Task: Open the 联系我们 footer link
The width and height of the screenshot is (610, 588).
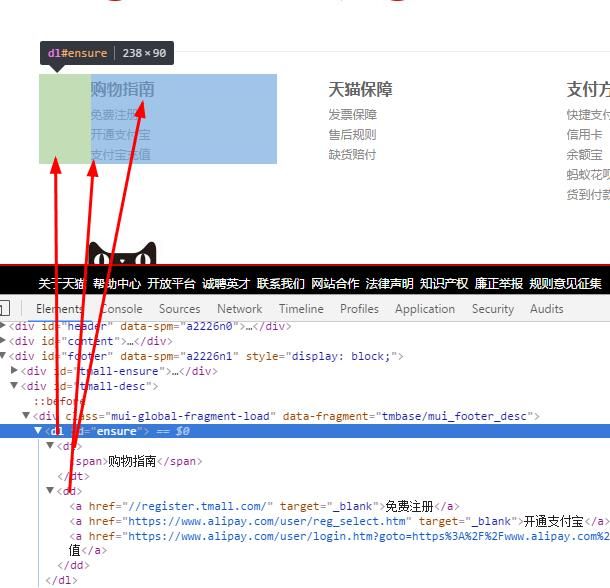Action: coord(280,284)
